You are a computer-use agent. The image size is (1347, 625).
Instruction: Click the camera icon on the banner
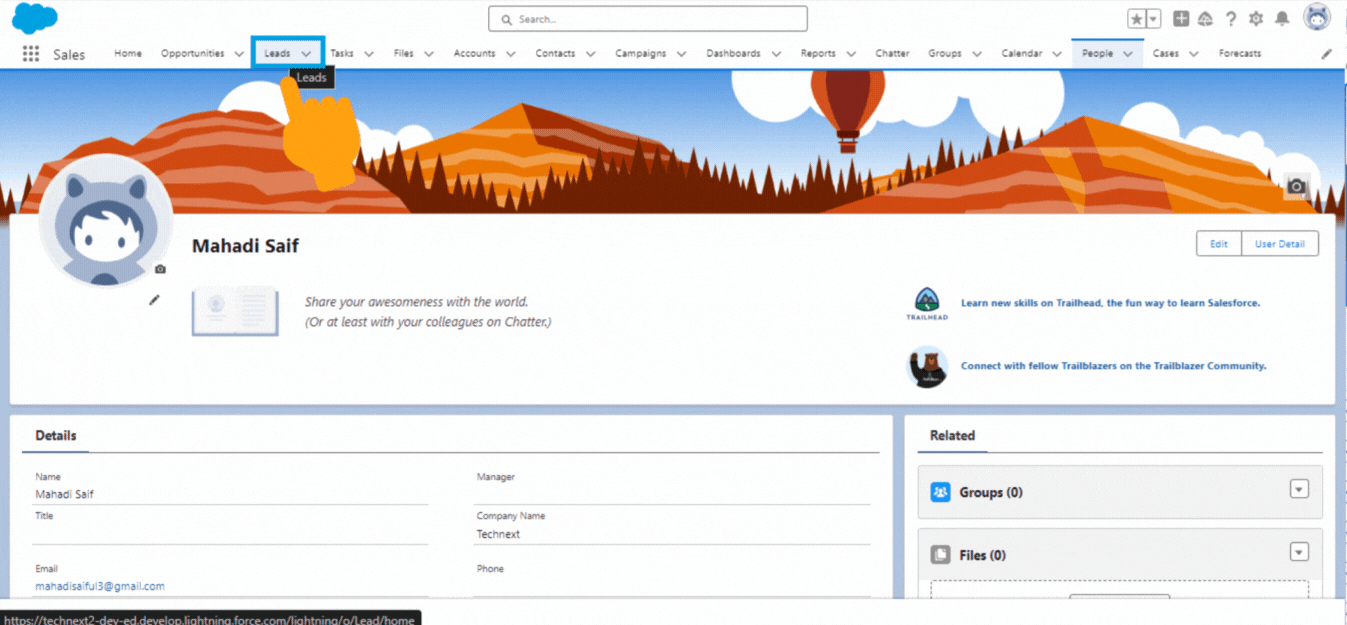(1296, 186)
